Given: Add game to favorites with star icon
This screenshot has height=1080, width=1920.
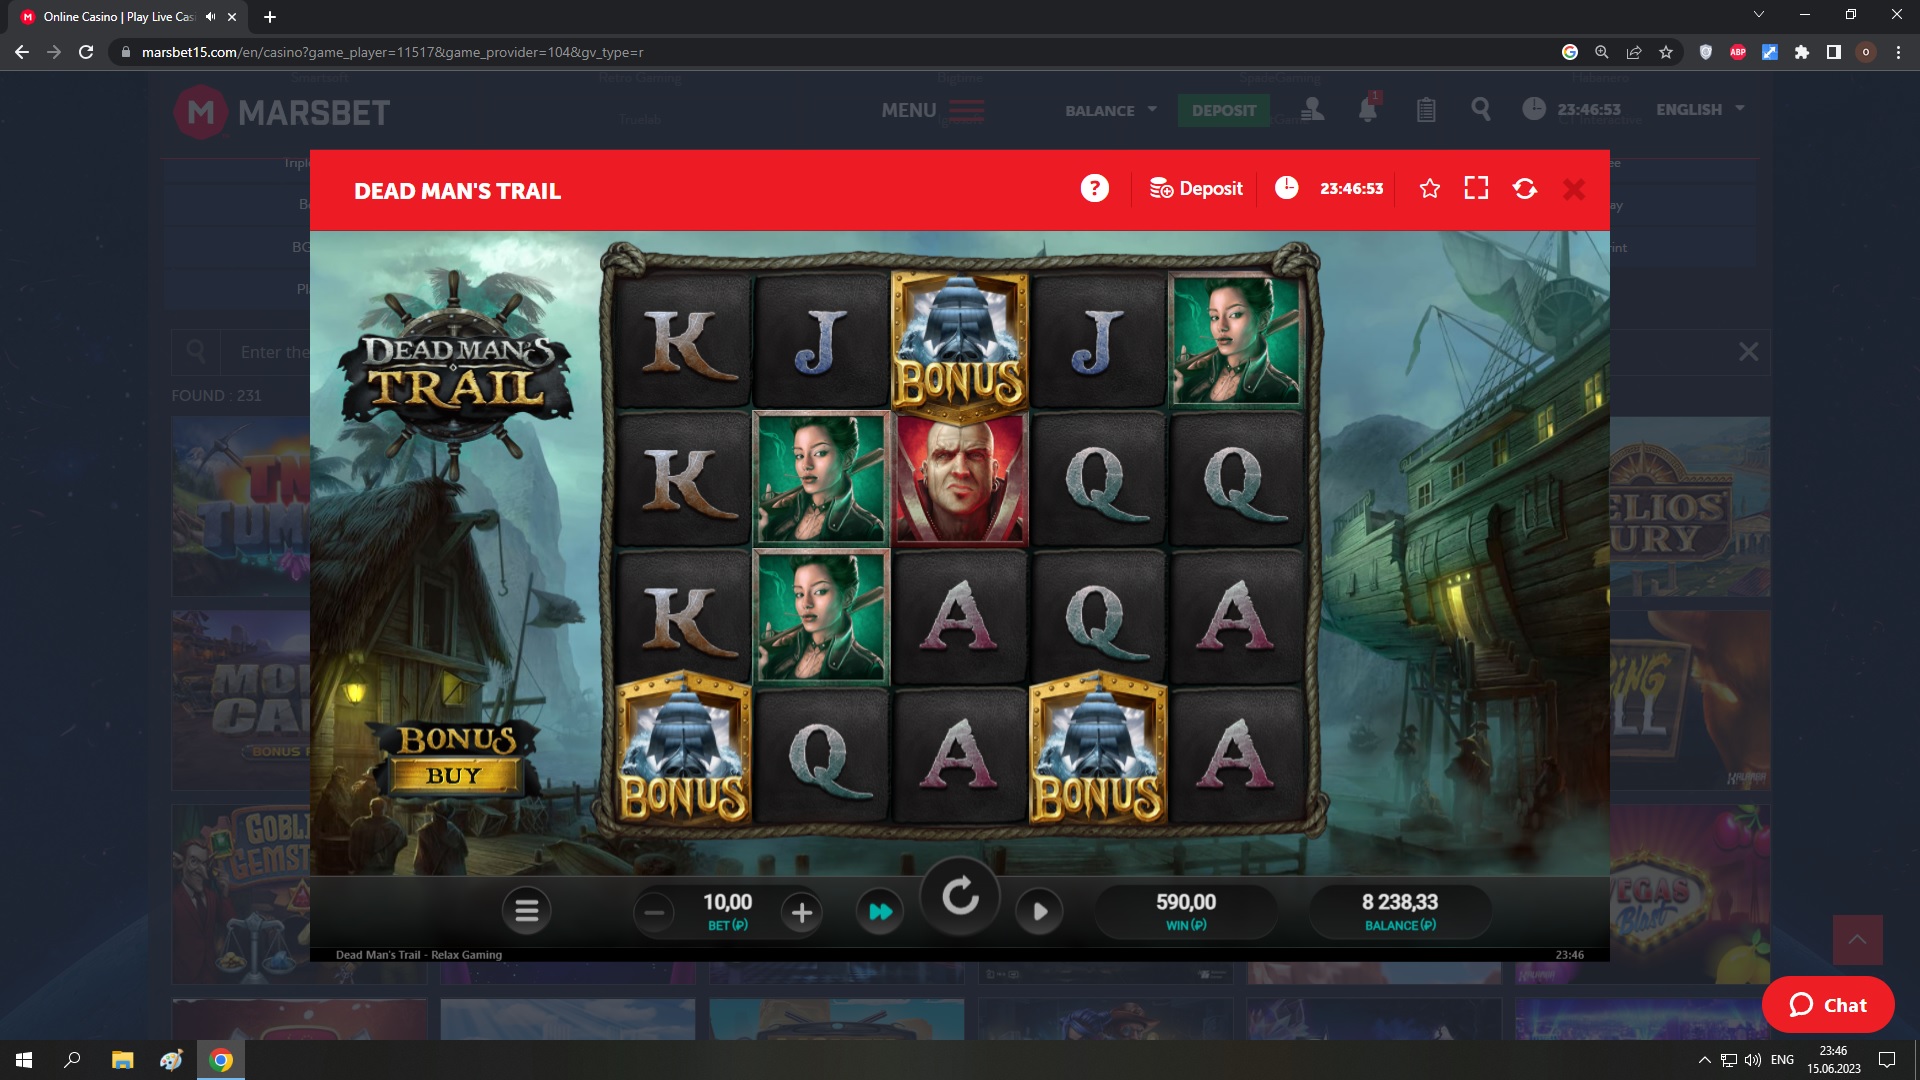Looking at the screenshot, I should click(x=1429, y=188).
